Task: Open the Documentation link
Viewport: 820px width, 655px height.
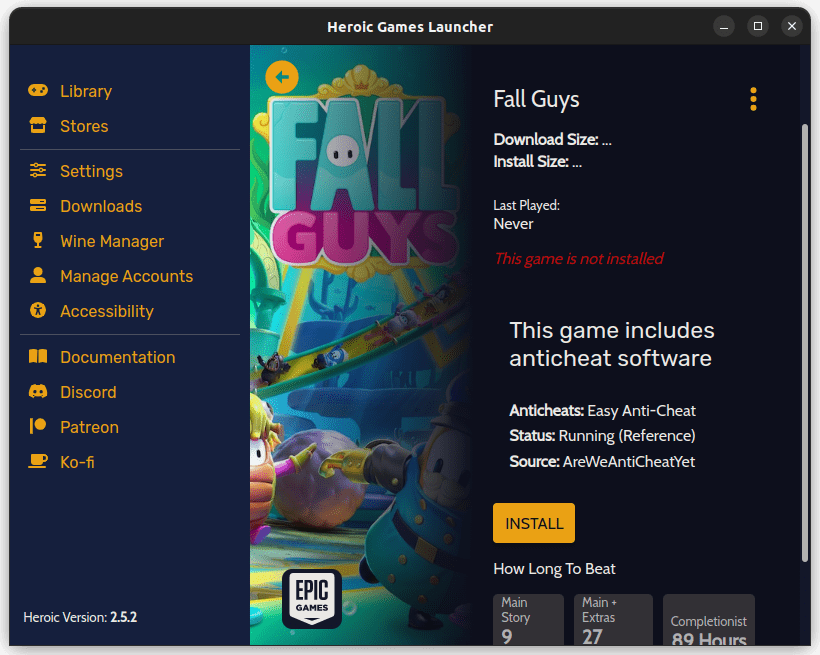Action: coord(118,357)
